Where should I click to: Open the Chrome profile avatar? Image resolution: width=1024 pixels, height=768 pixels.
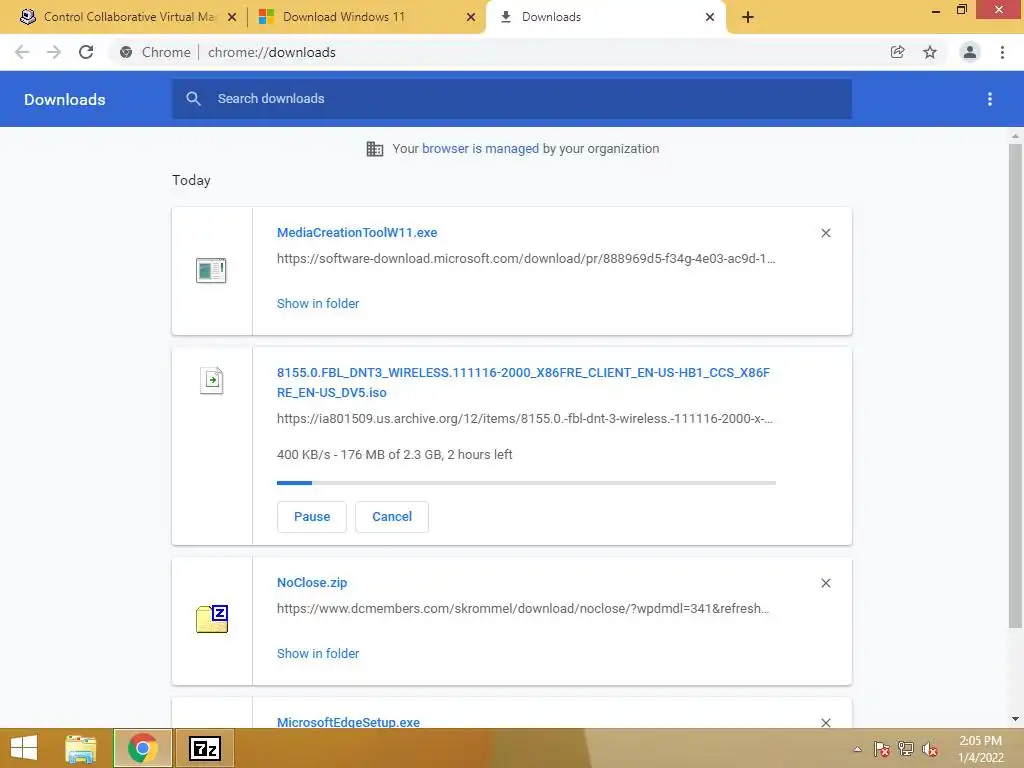point(970,52)
